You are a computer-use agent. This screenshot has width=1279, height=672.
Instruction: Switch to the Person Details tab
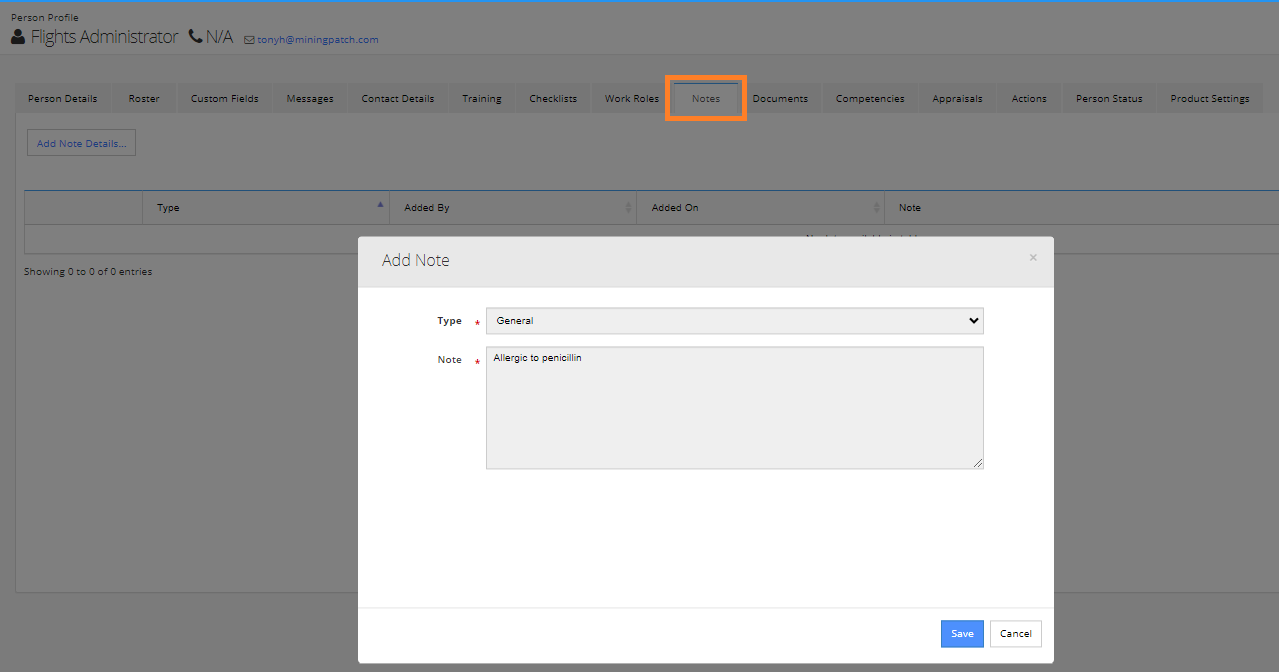click(62, 98)
